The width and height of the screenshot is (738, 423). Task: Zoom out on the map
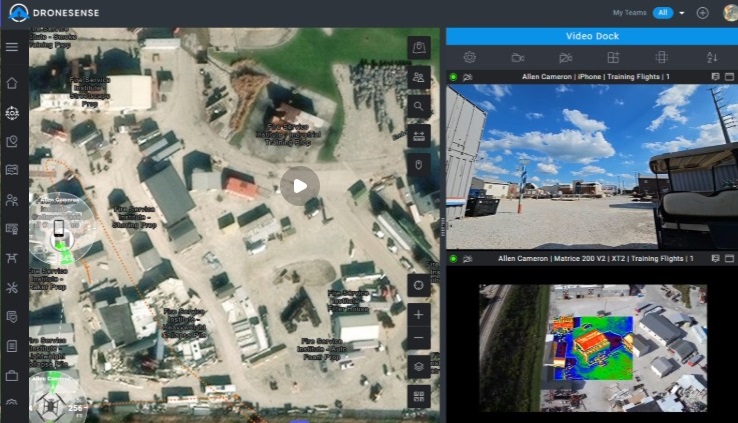point(418,338)
